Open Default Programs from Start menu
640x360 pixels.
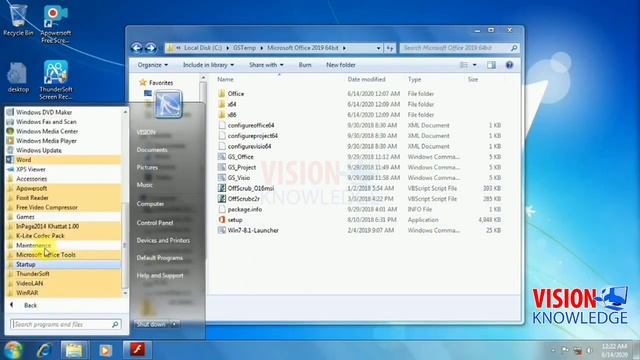tap(160, 258)
